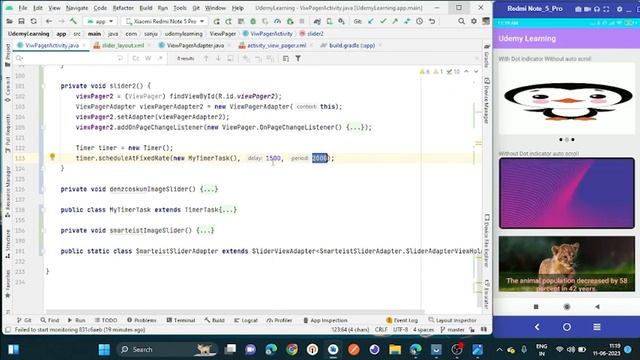Image resolution: width=640 pixels, height=360 pixels.
Task: Switch to build.gradle (app) tab
Action: tap(351, 45)
